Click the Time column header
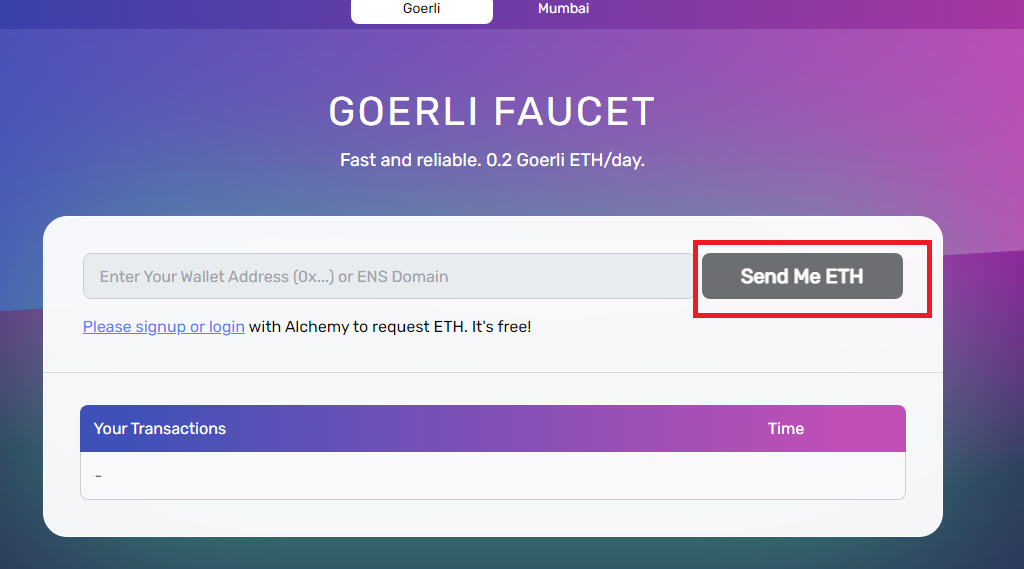Screen dimensions: 1024x569 click(x=786, y=429)
